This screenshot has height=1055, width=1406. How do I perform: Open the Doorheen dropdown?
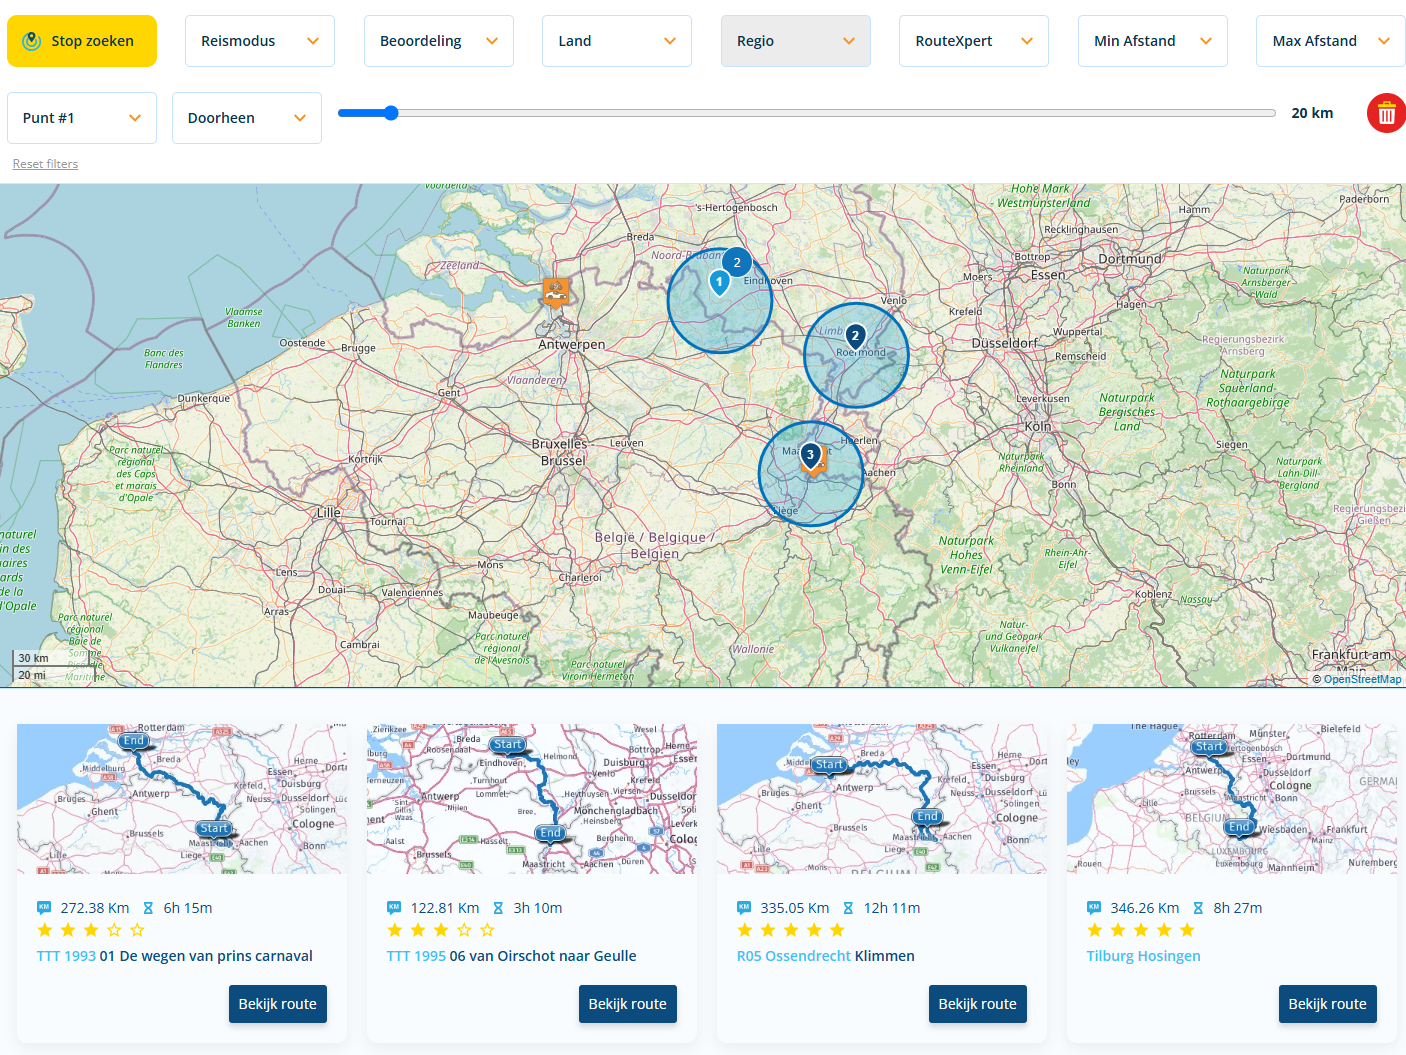point(247,118)
